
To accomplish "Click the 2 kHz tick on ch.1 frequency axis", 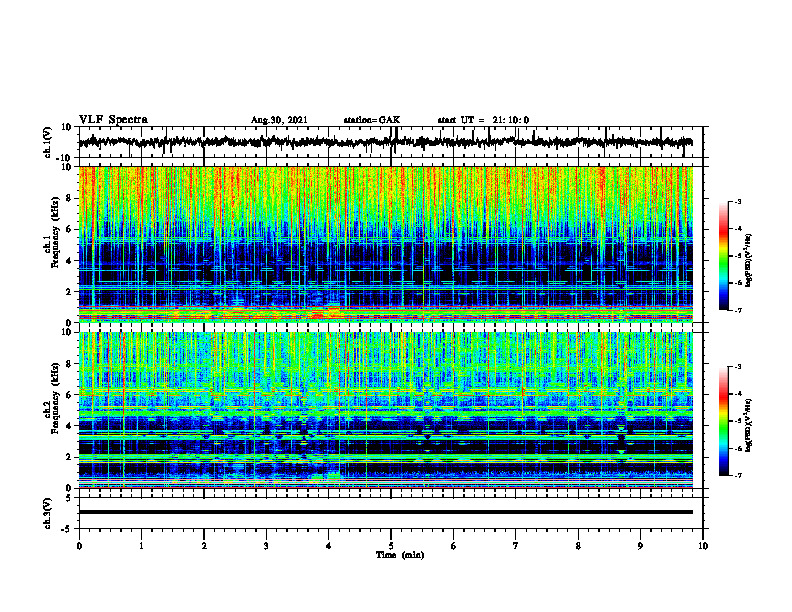I will pos(70,292).
